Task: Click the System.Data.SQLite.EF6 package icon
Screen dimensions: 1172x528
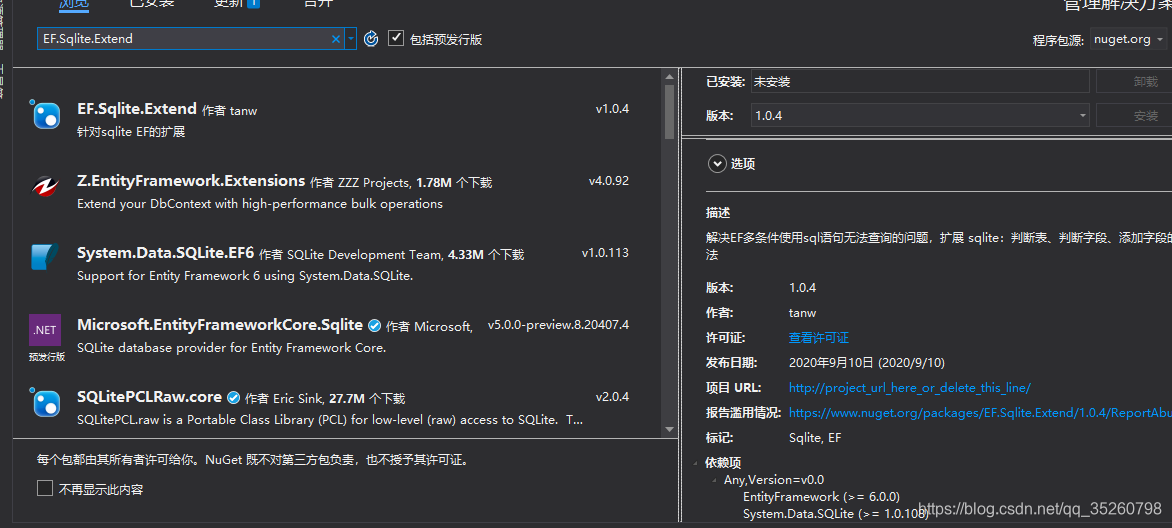Action: click(46, 257)
